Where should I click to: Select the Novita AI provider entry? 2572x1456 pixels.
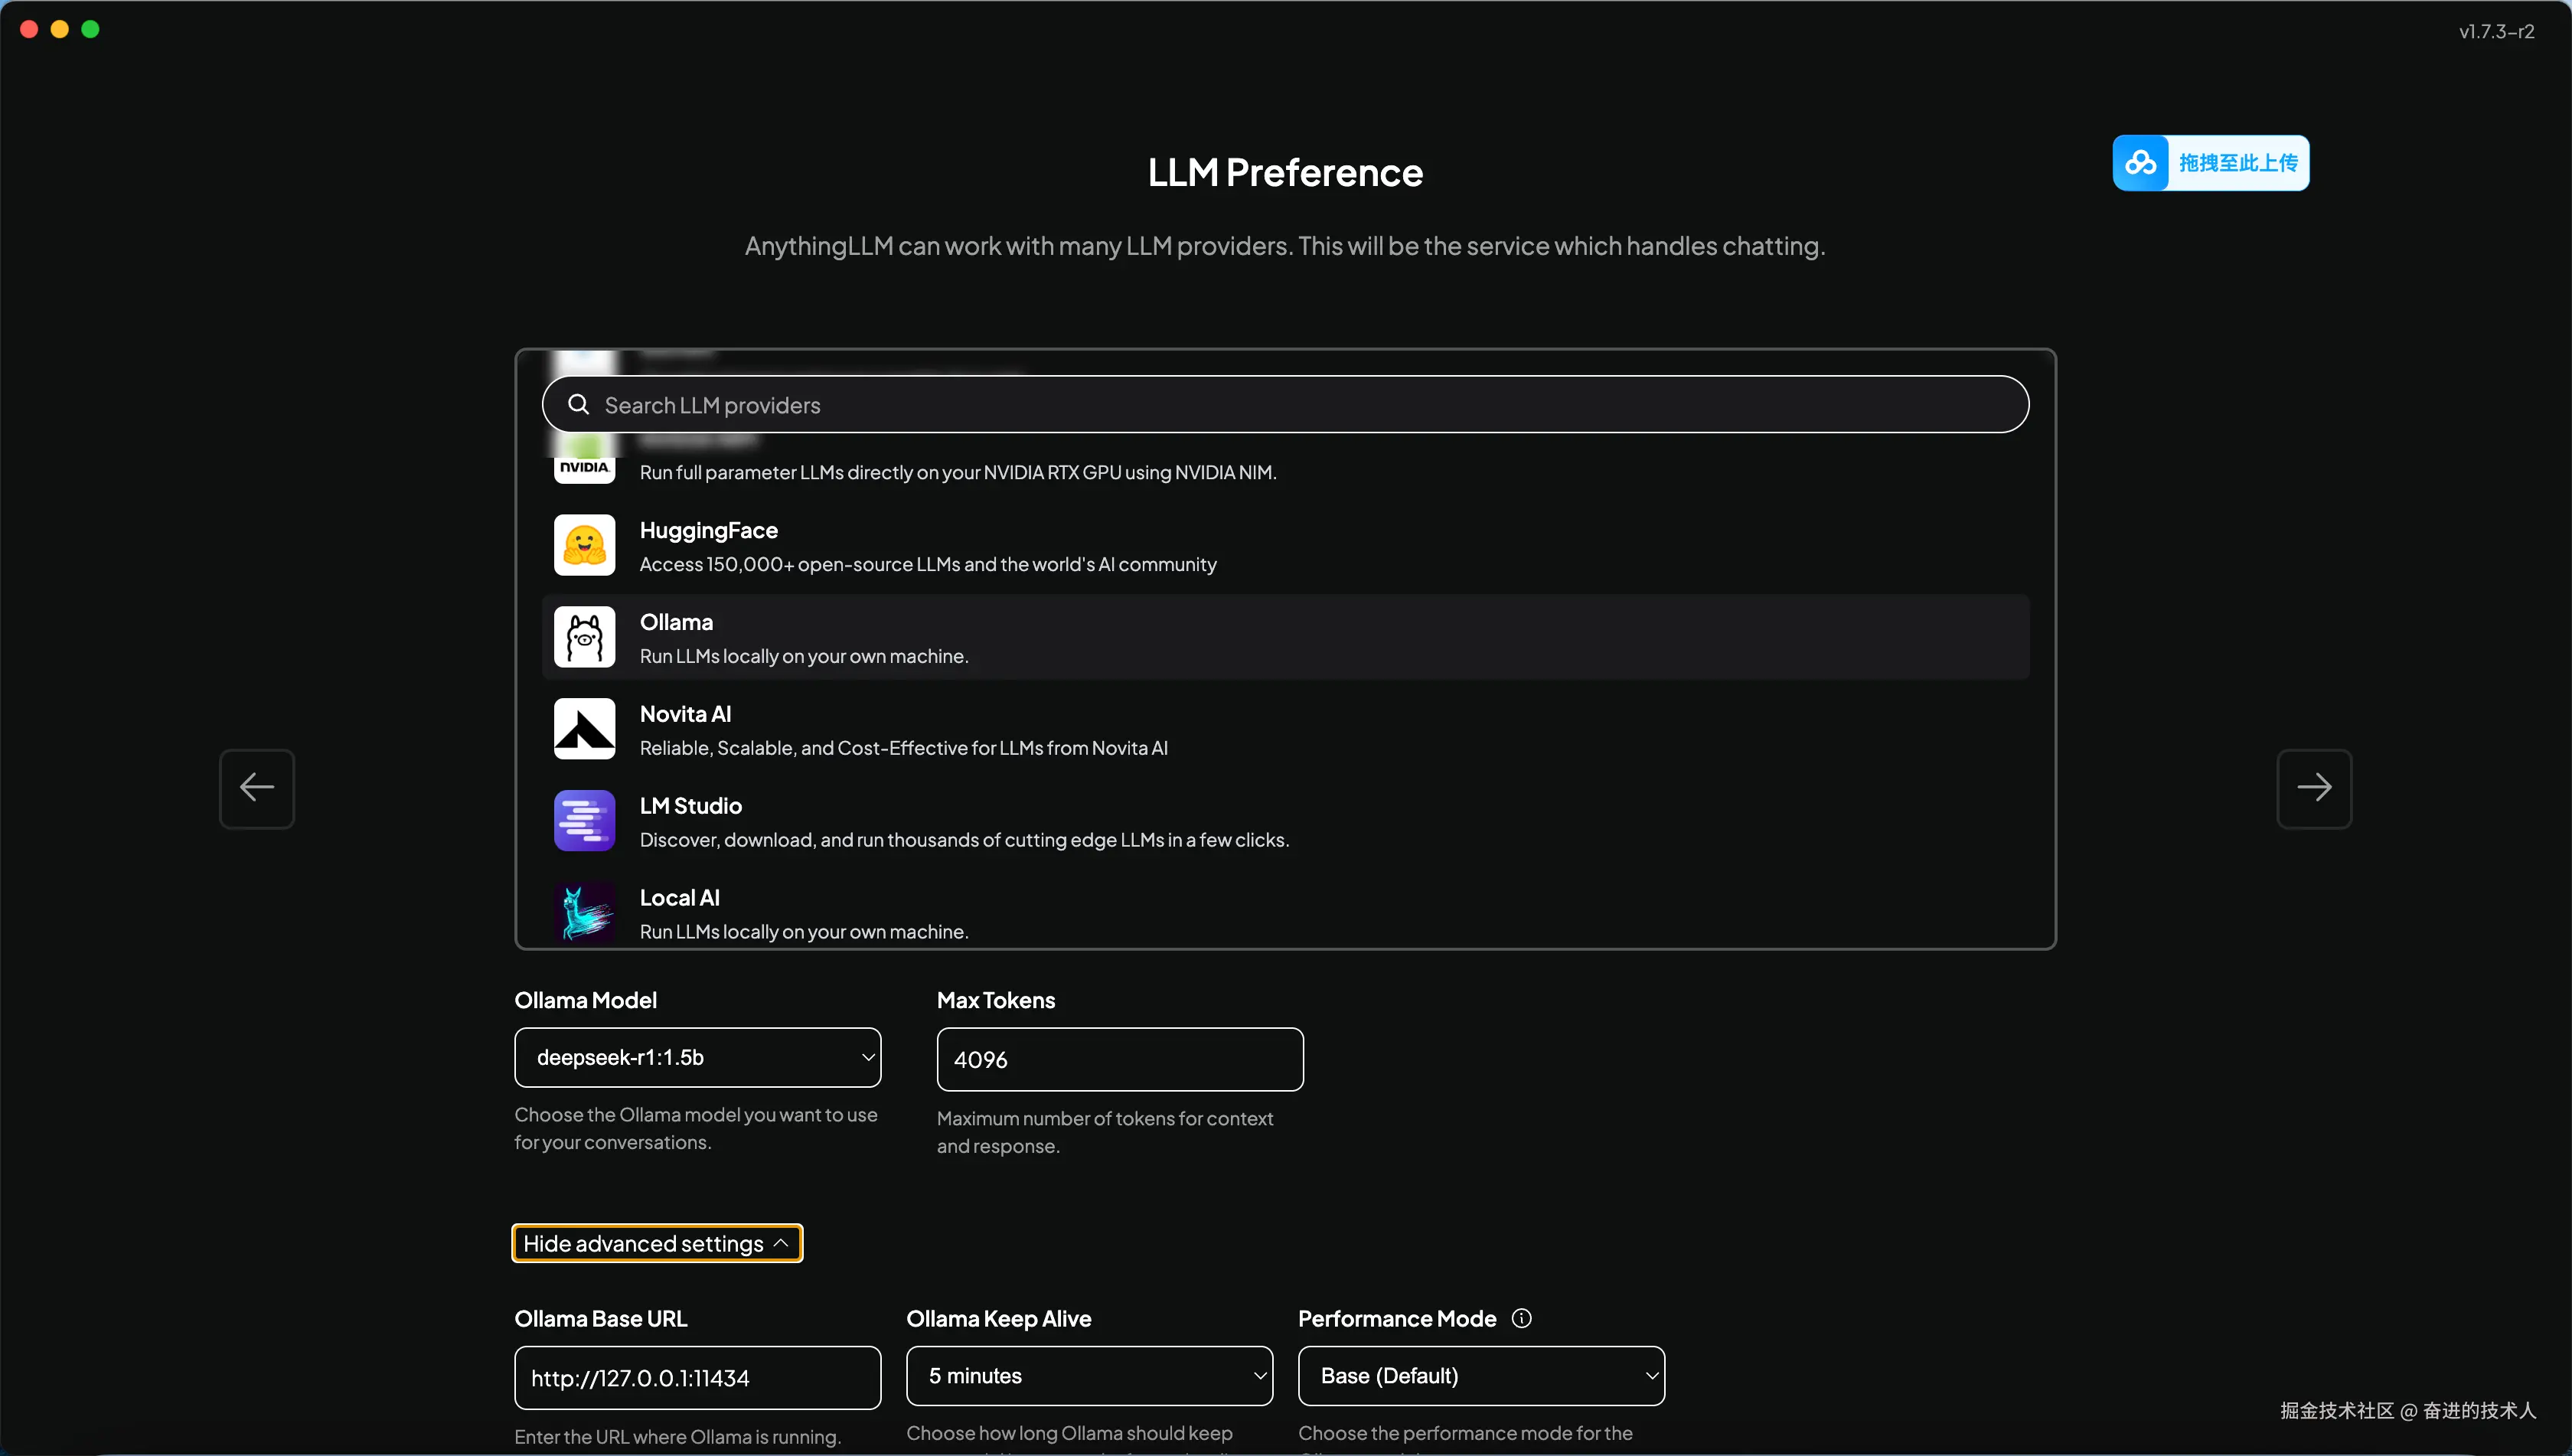tap(1285, 729)
